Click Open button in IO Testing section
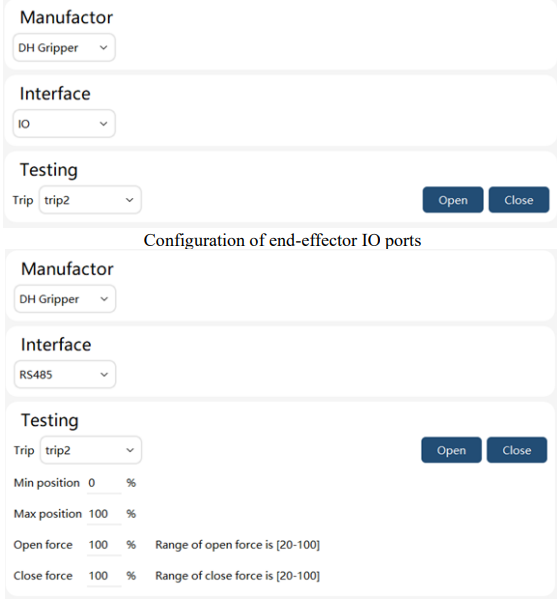The height and width of the screenshot is (600, 557). [x=453, y=200]
